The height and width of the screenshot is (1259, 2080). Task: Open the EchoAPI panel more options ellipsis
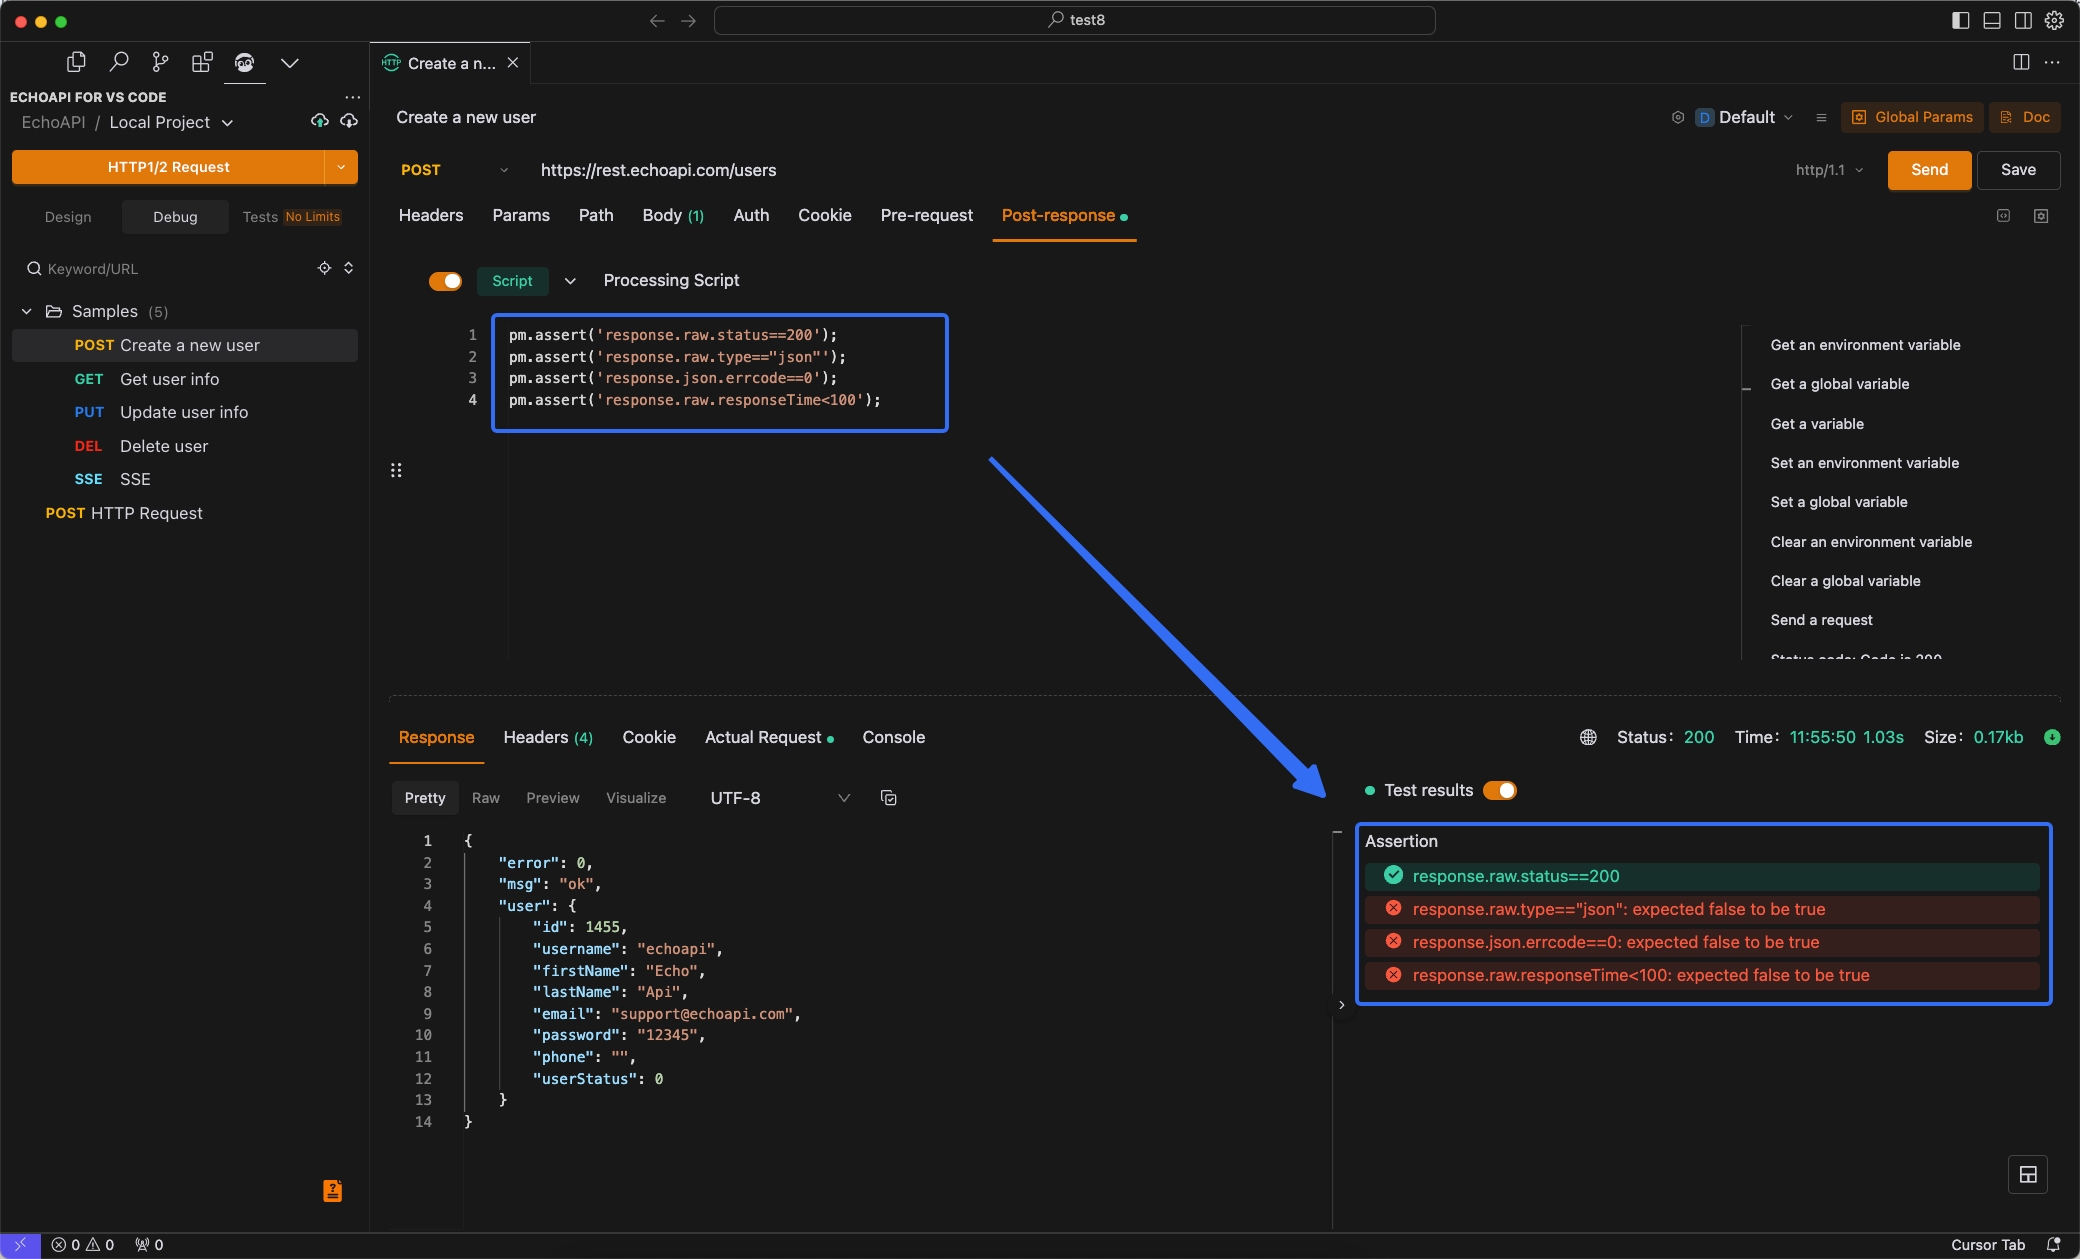(352, 97)
